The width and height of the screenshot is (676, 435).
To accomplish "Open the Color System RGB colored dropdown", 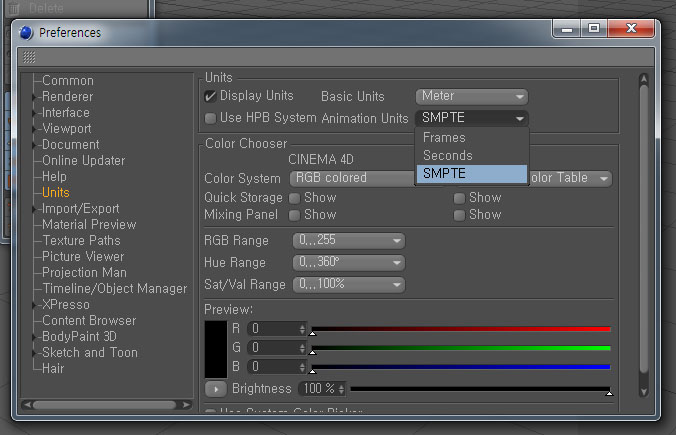I will 353,178.
